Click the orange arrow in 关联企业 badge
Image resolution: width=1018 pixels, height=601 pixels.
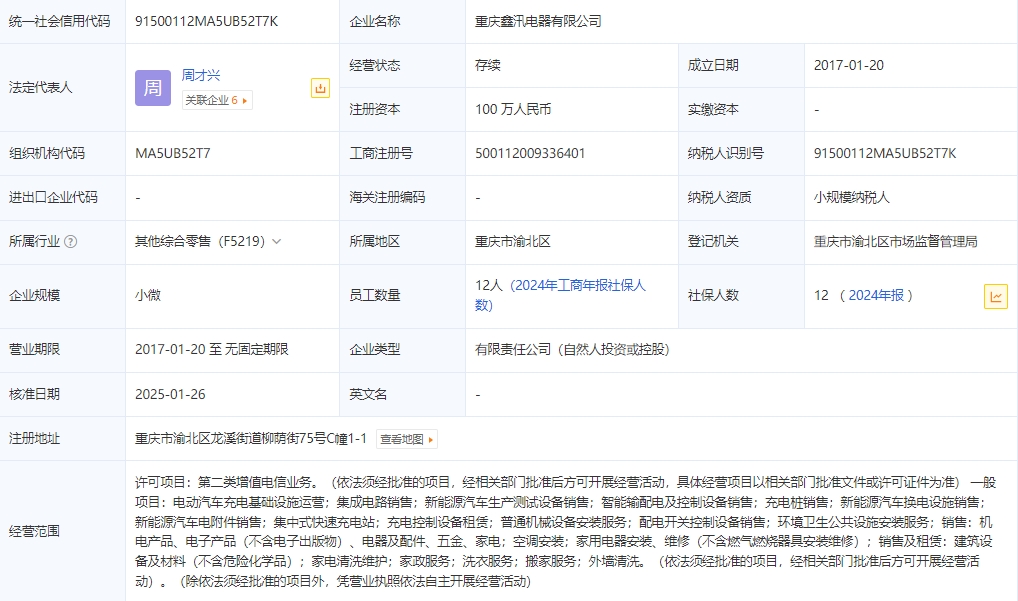(246, 100)
